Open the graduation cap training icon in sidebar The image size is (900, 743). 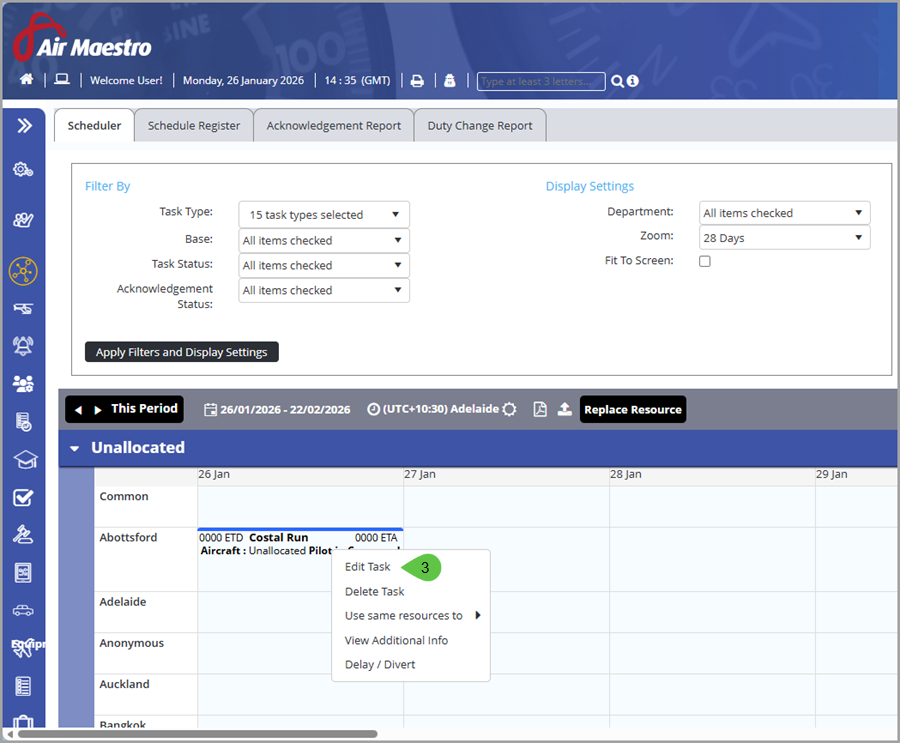24,459
